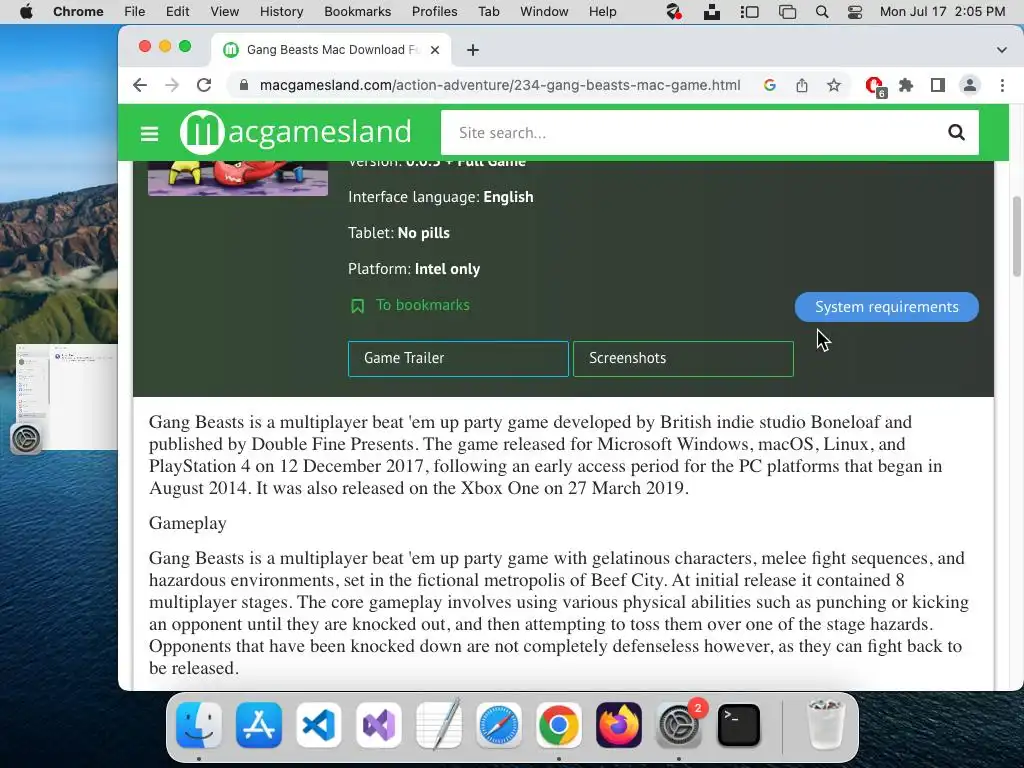Click the Gang Beasts cover thumbnail
This screenshot has width=1024, height=768.
click(238, 178)
